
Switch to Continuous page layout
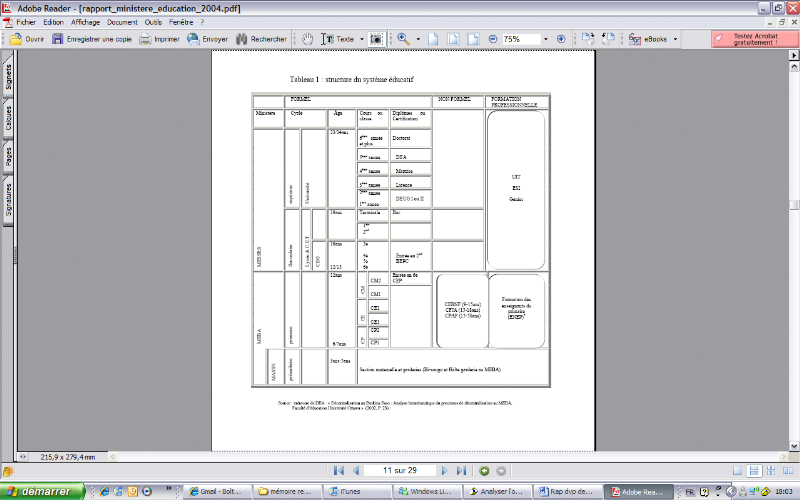pos(754,471)
